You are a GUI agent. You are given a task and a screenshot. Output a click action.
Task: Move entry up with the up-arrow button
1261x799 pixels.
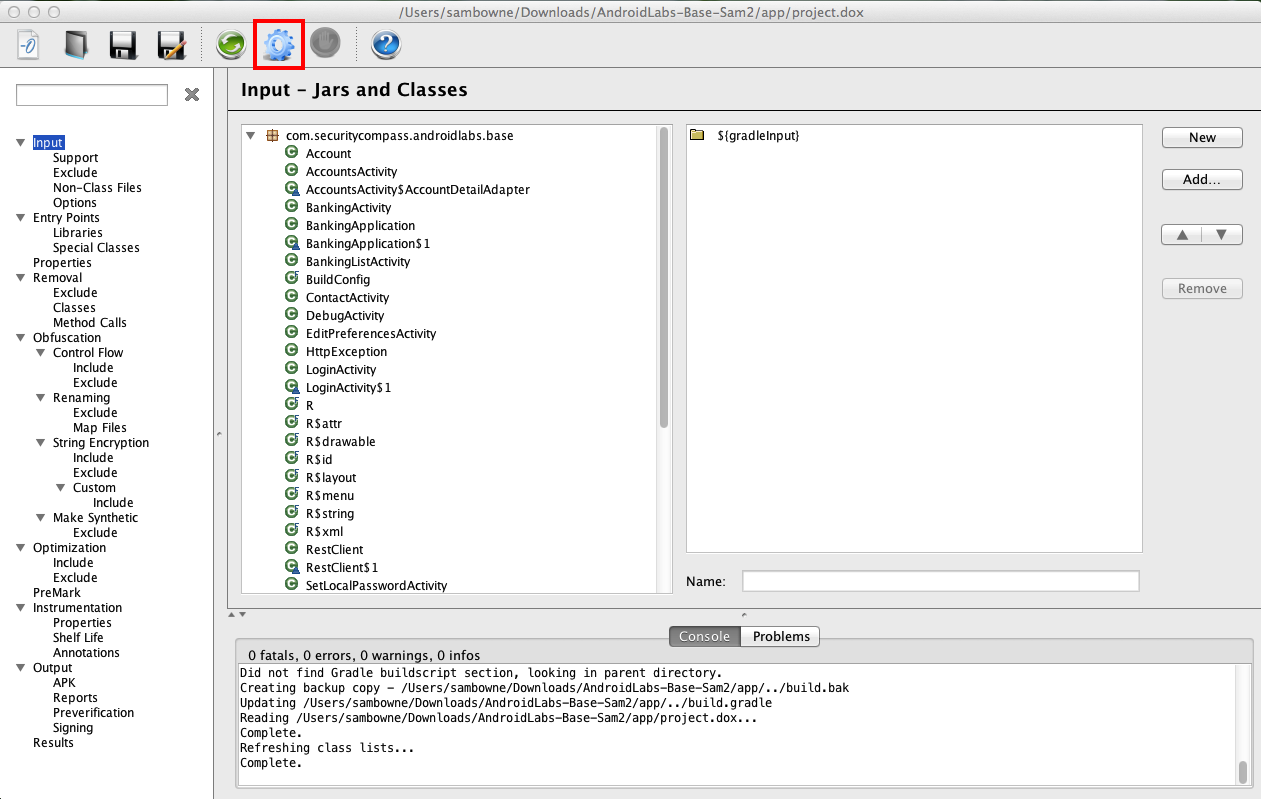coord(1182,235)
